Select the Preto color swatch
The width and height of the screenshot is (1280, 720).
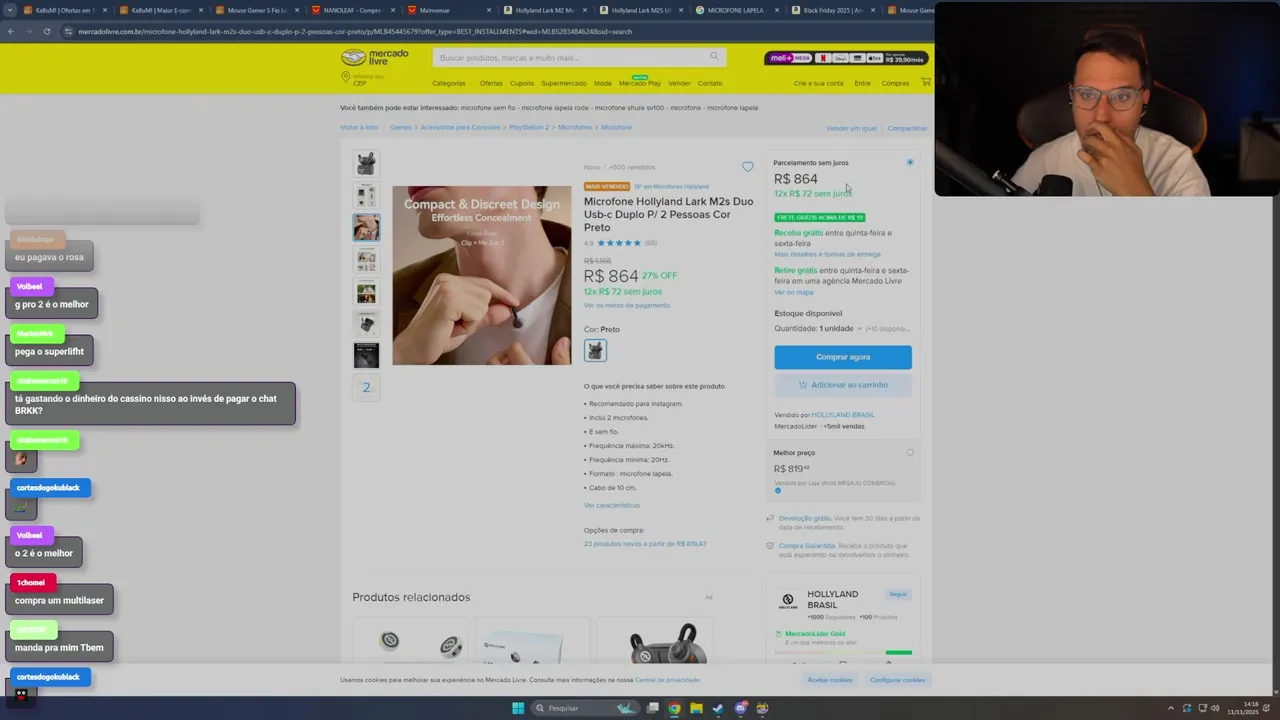click(595, 350)
